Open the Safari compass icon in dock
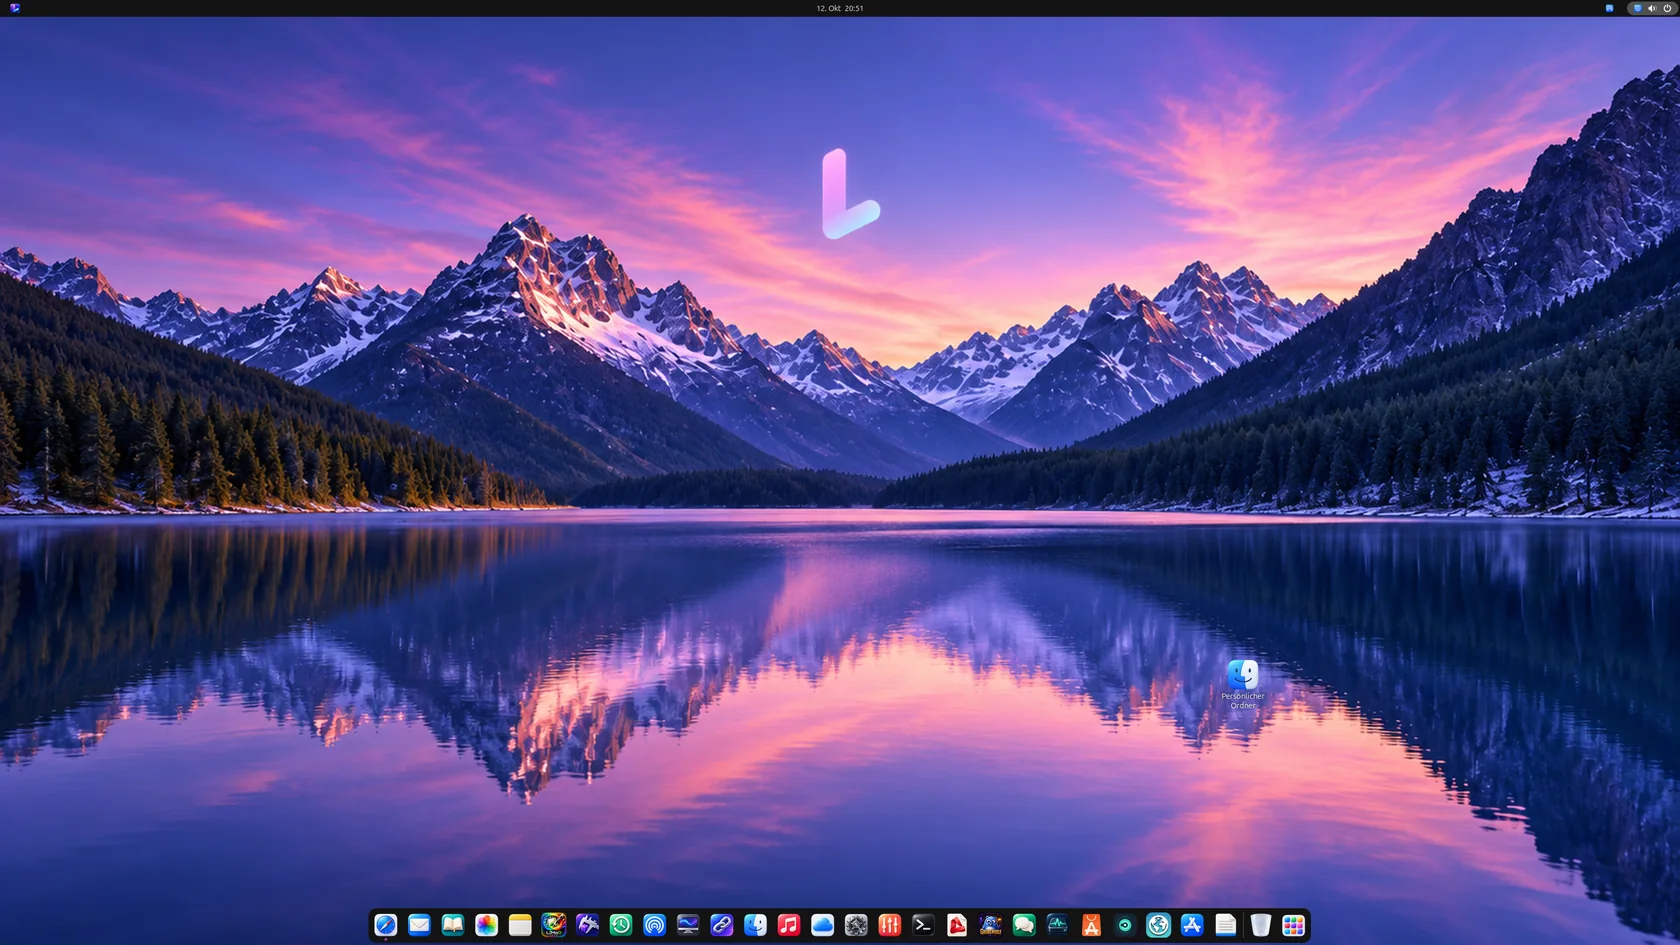 (x=386, y=925)
